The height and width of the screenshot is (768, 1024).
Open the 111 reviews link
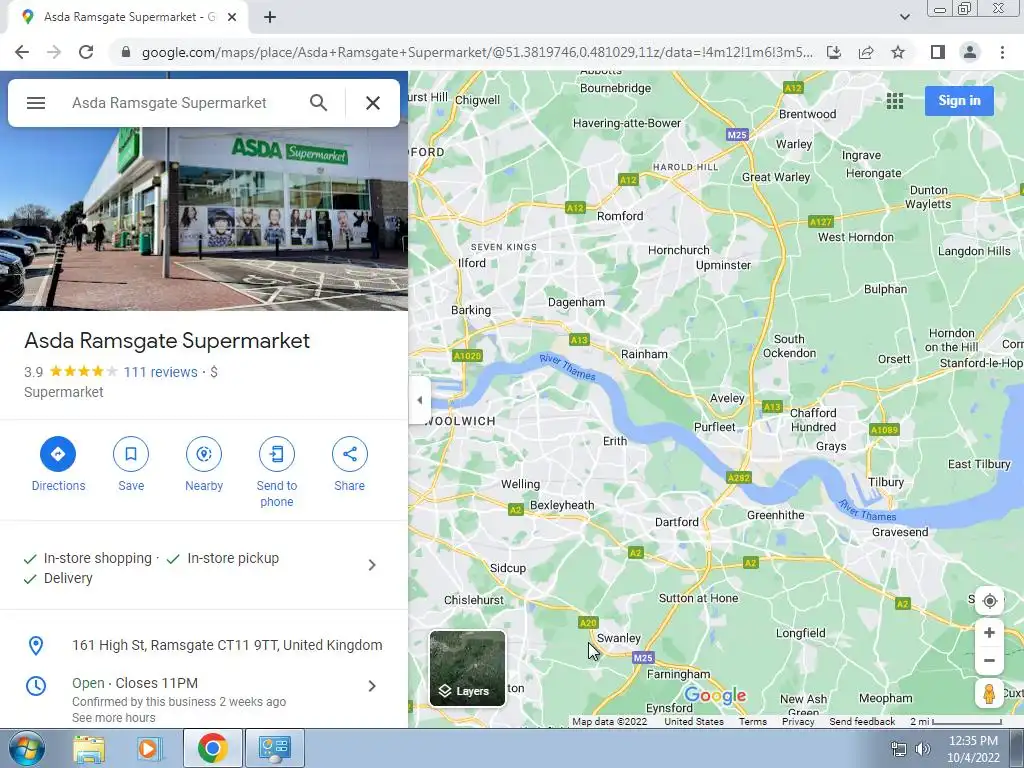[x=160, y=372]
